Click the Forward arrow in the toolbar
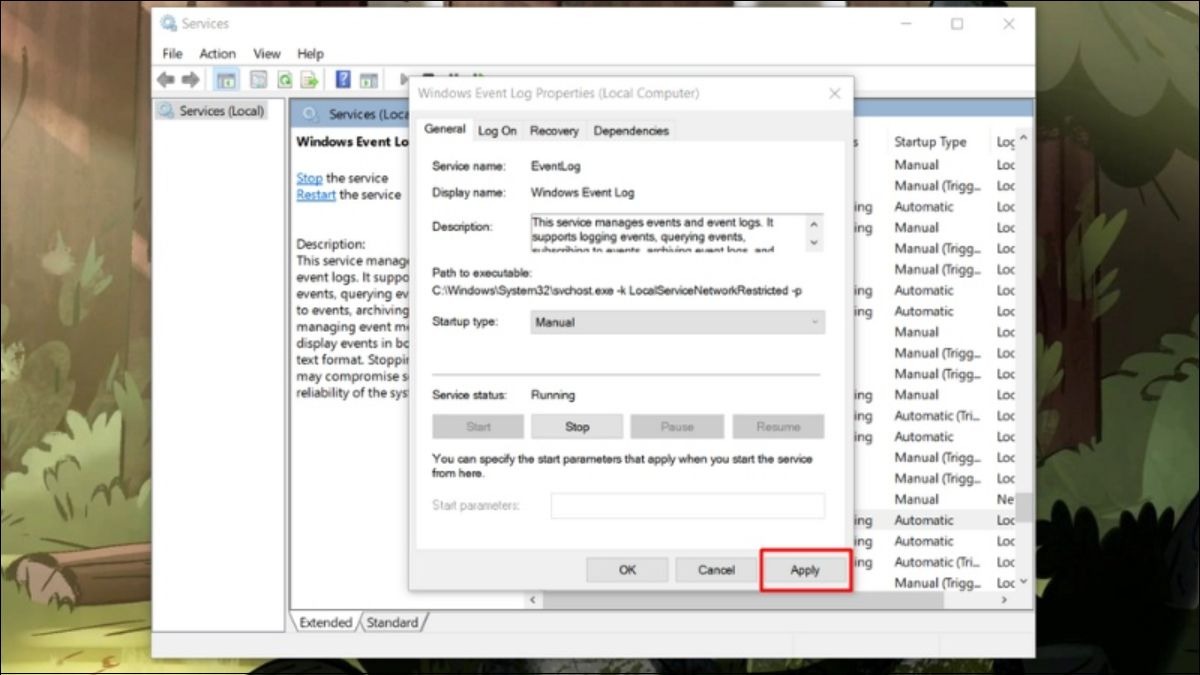This screenshot has height=675, width=1200. [190, 80]
